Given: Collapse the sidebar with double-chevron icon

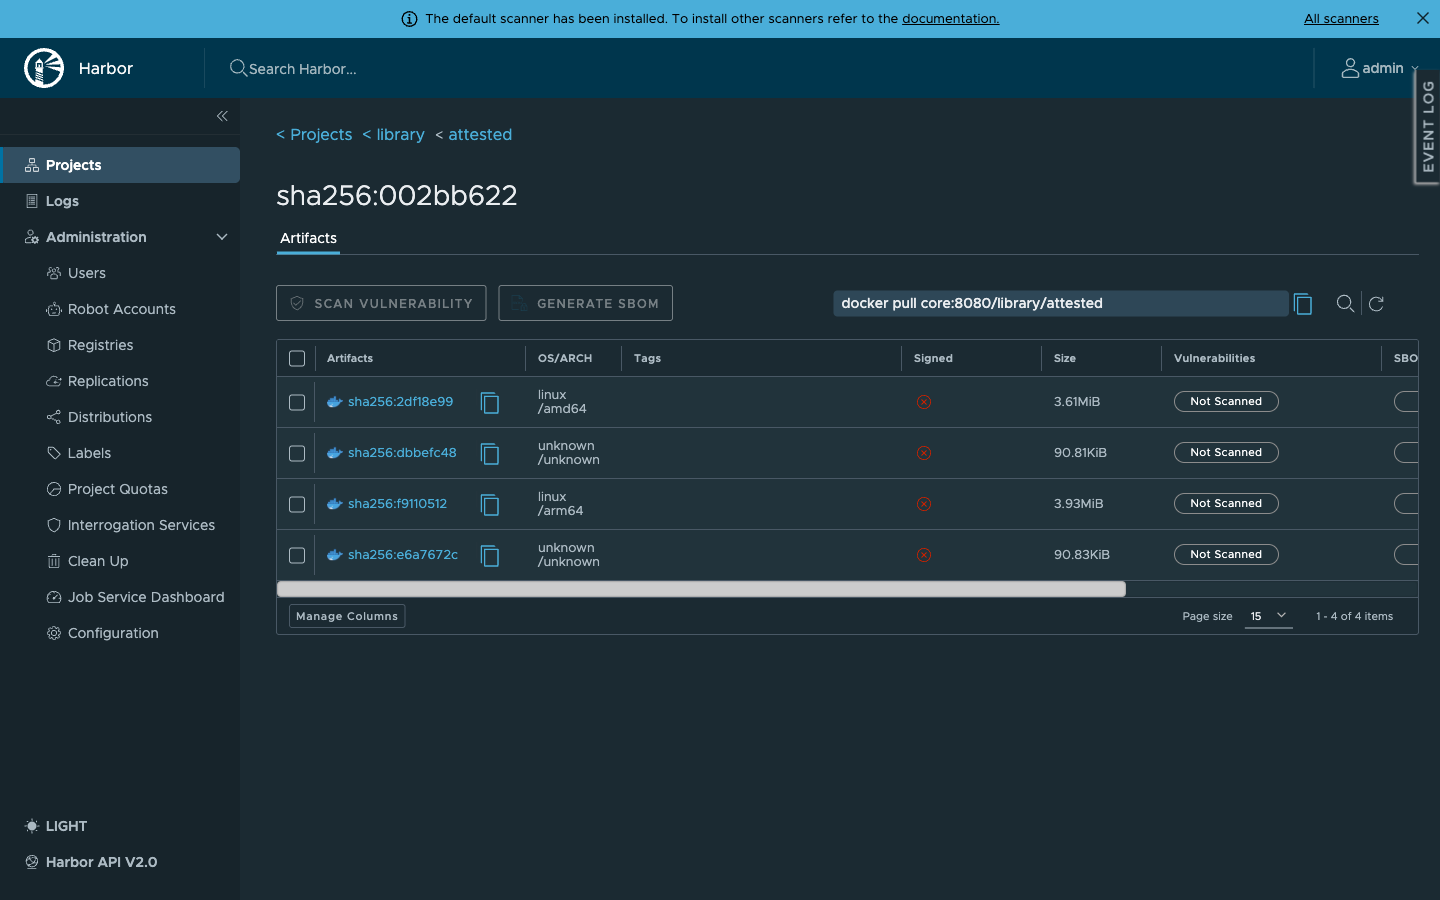Looking at the screenshot, I should click(222, 116).
